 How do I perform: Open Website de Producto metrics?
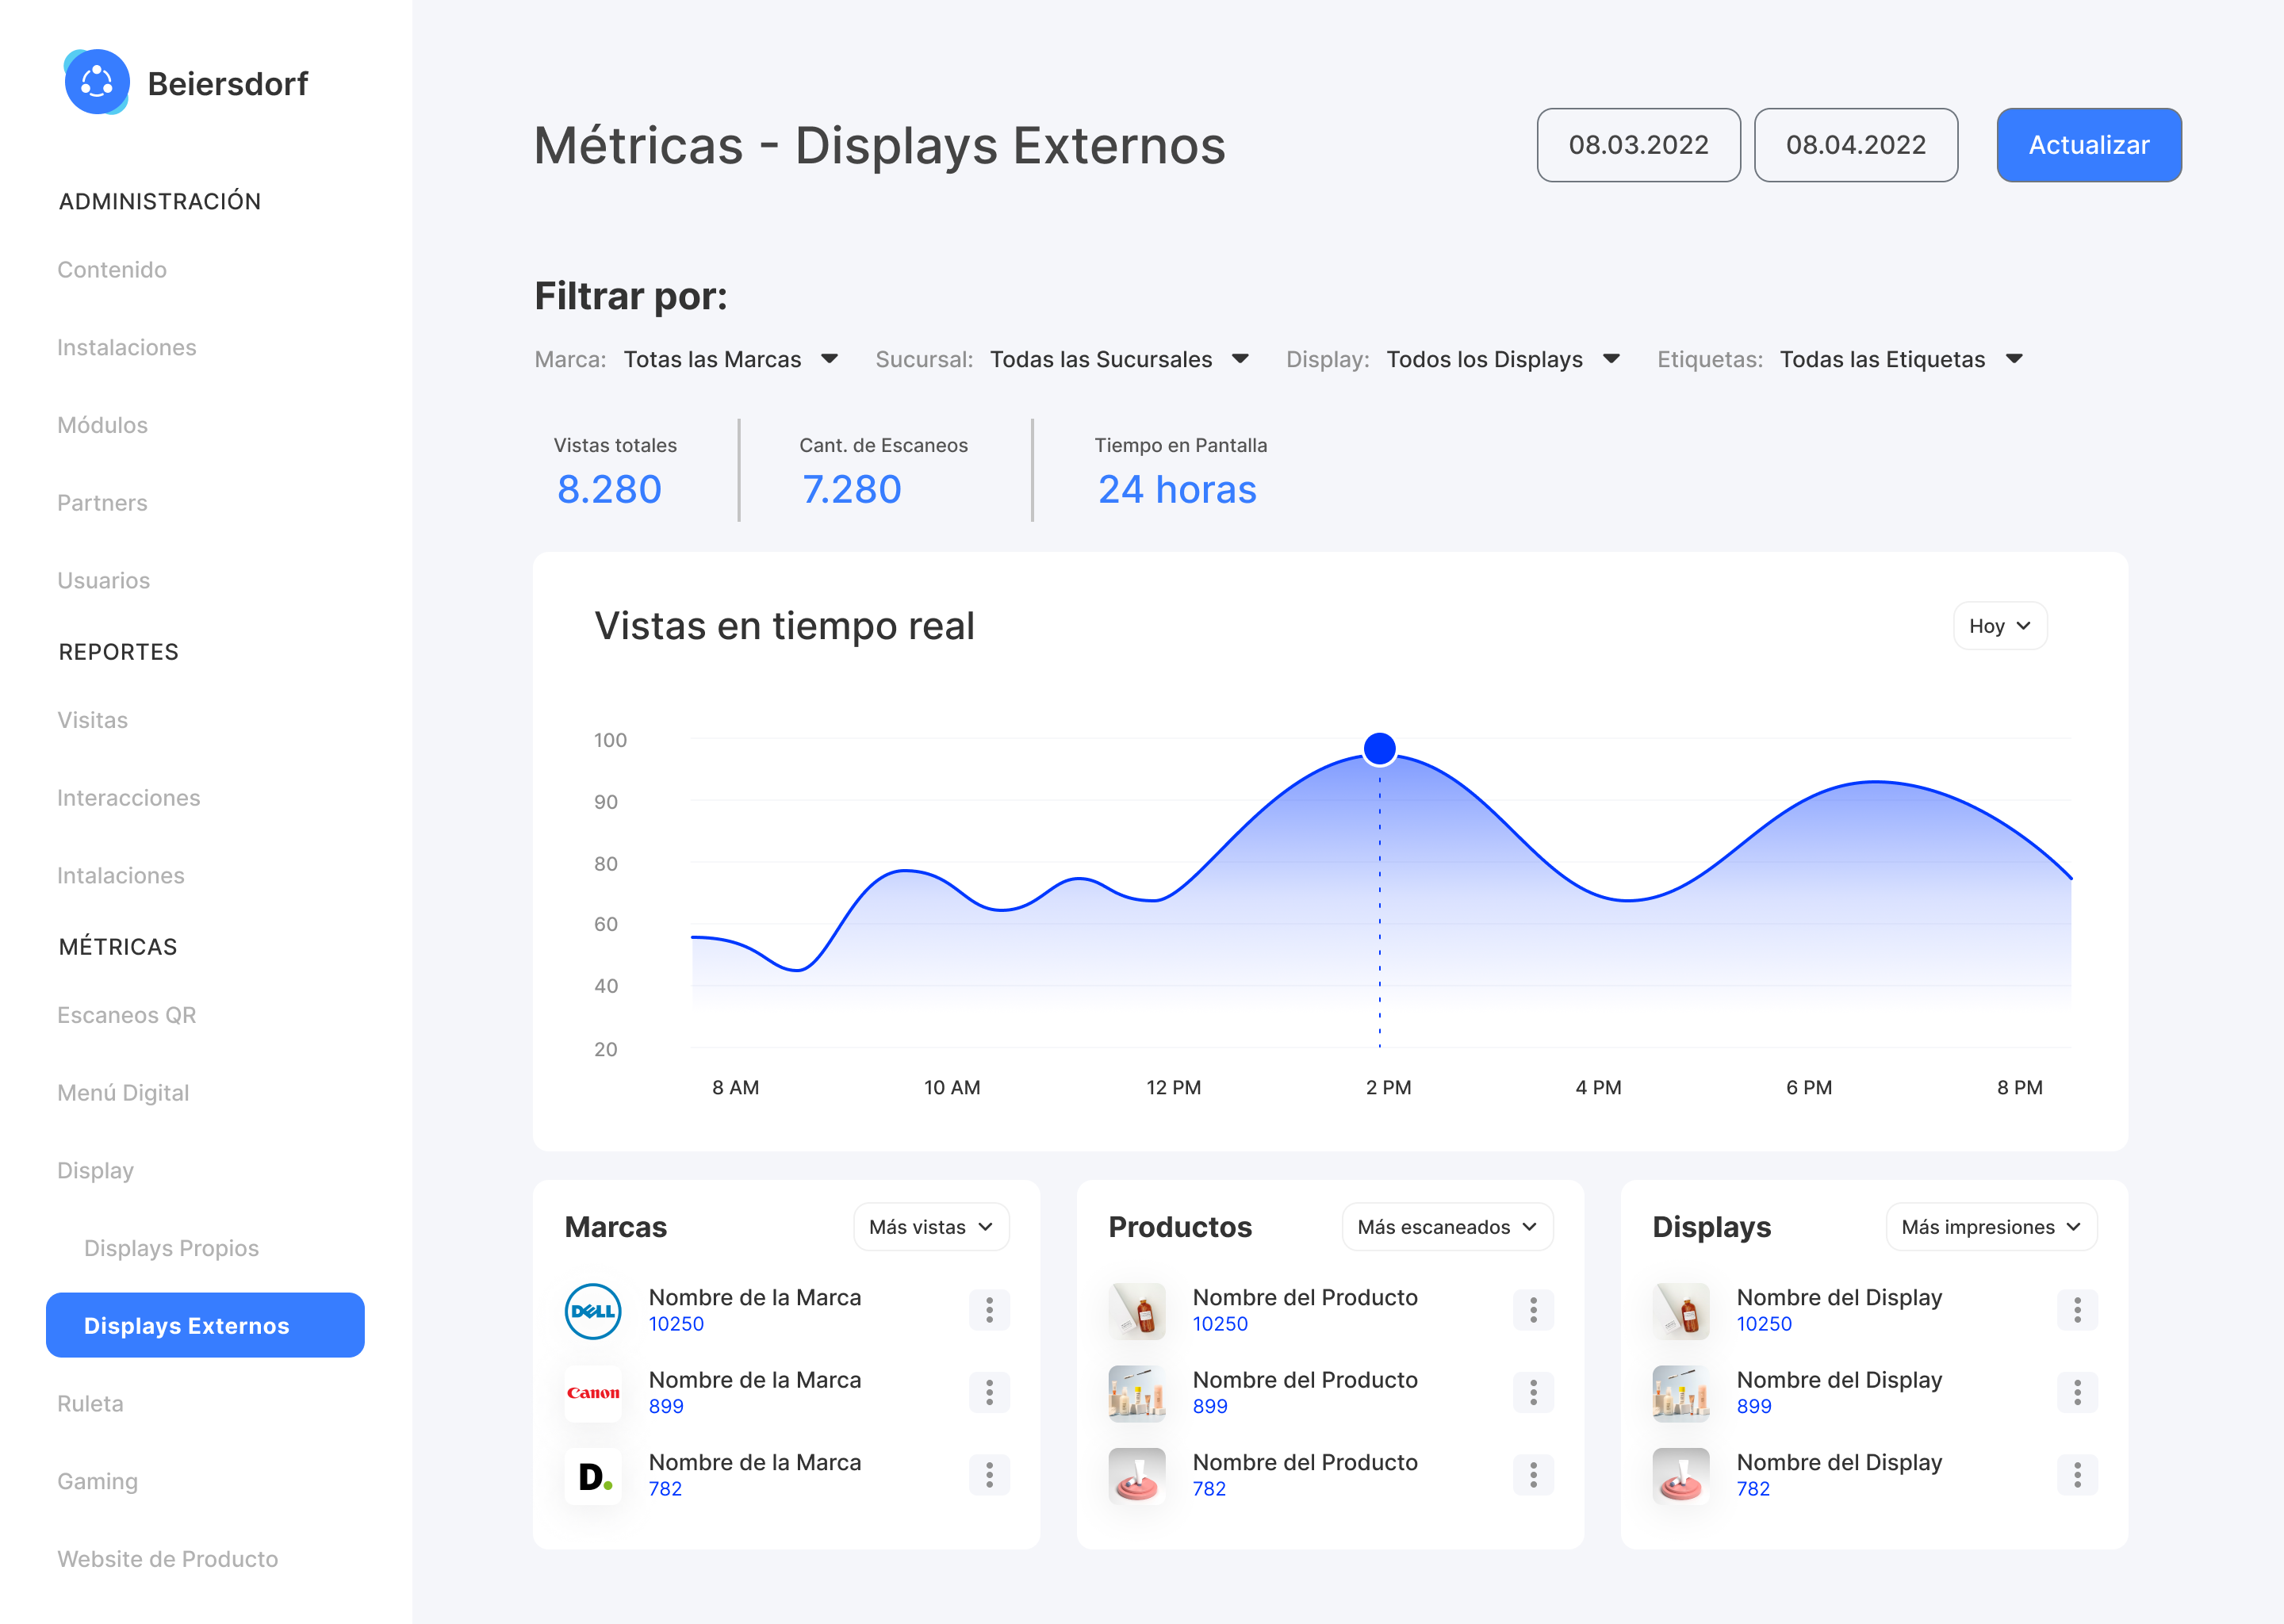click(168, 1559)
